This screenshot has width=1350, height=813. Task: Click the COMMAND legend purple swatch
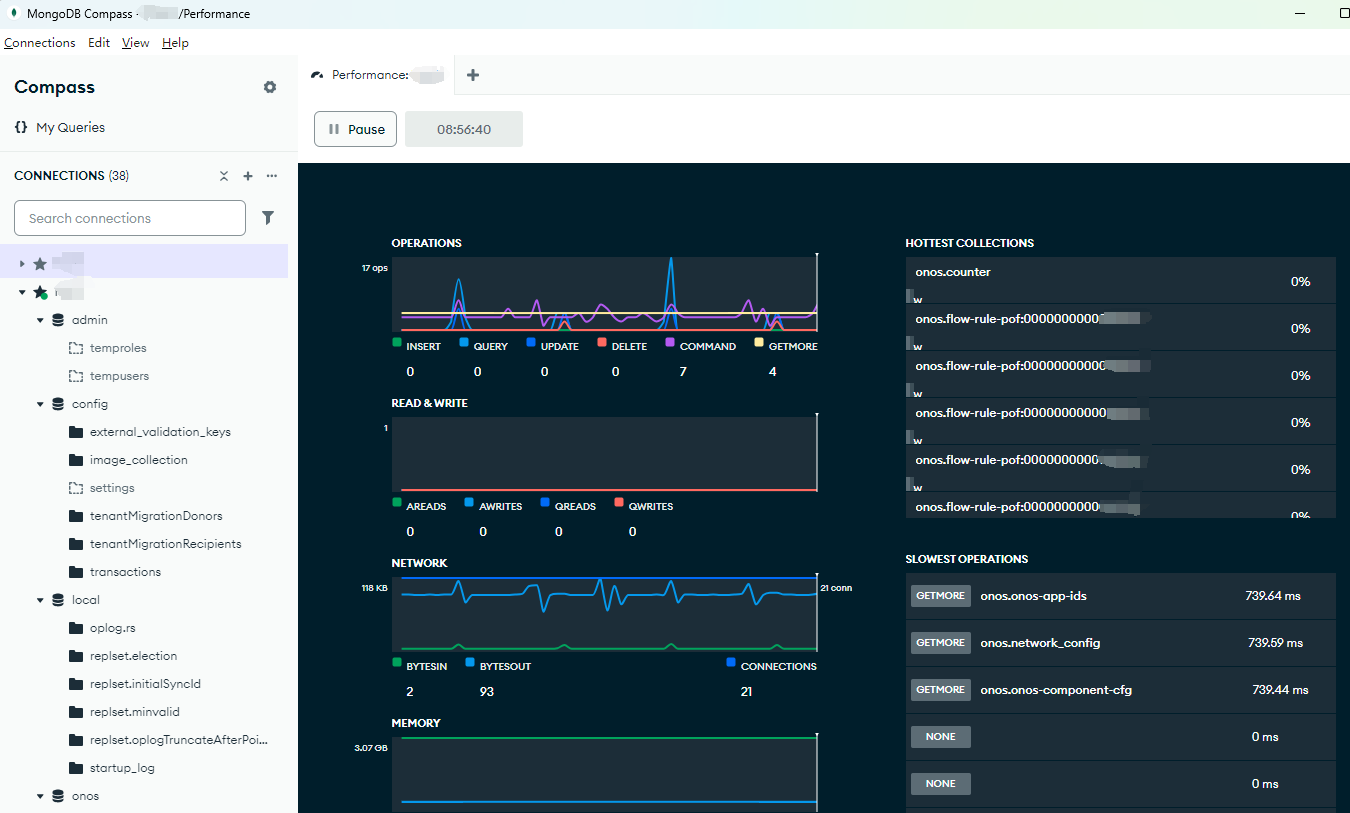671,342
